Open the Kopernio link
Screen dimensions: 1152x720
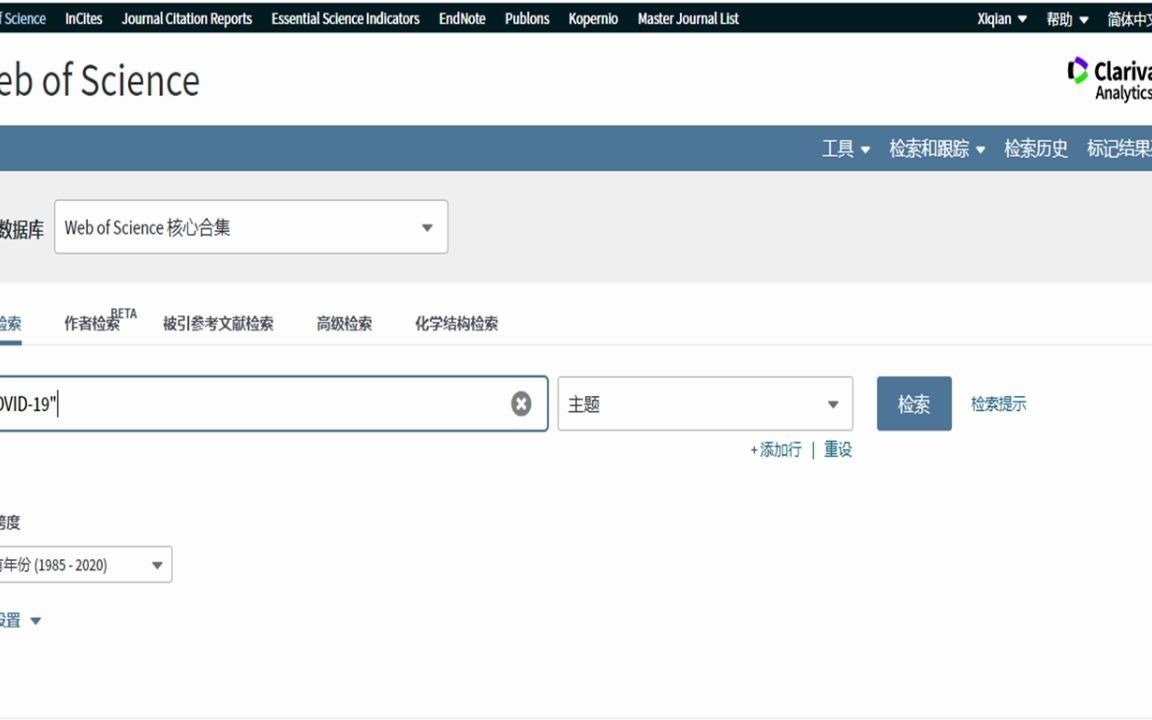coord(593,18)
